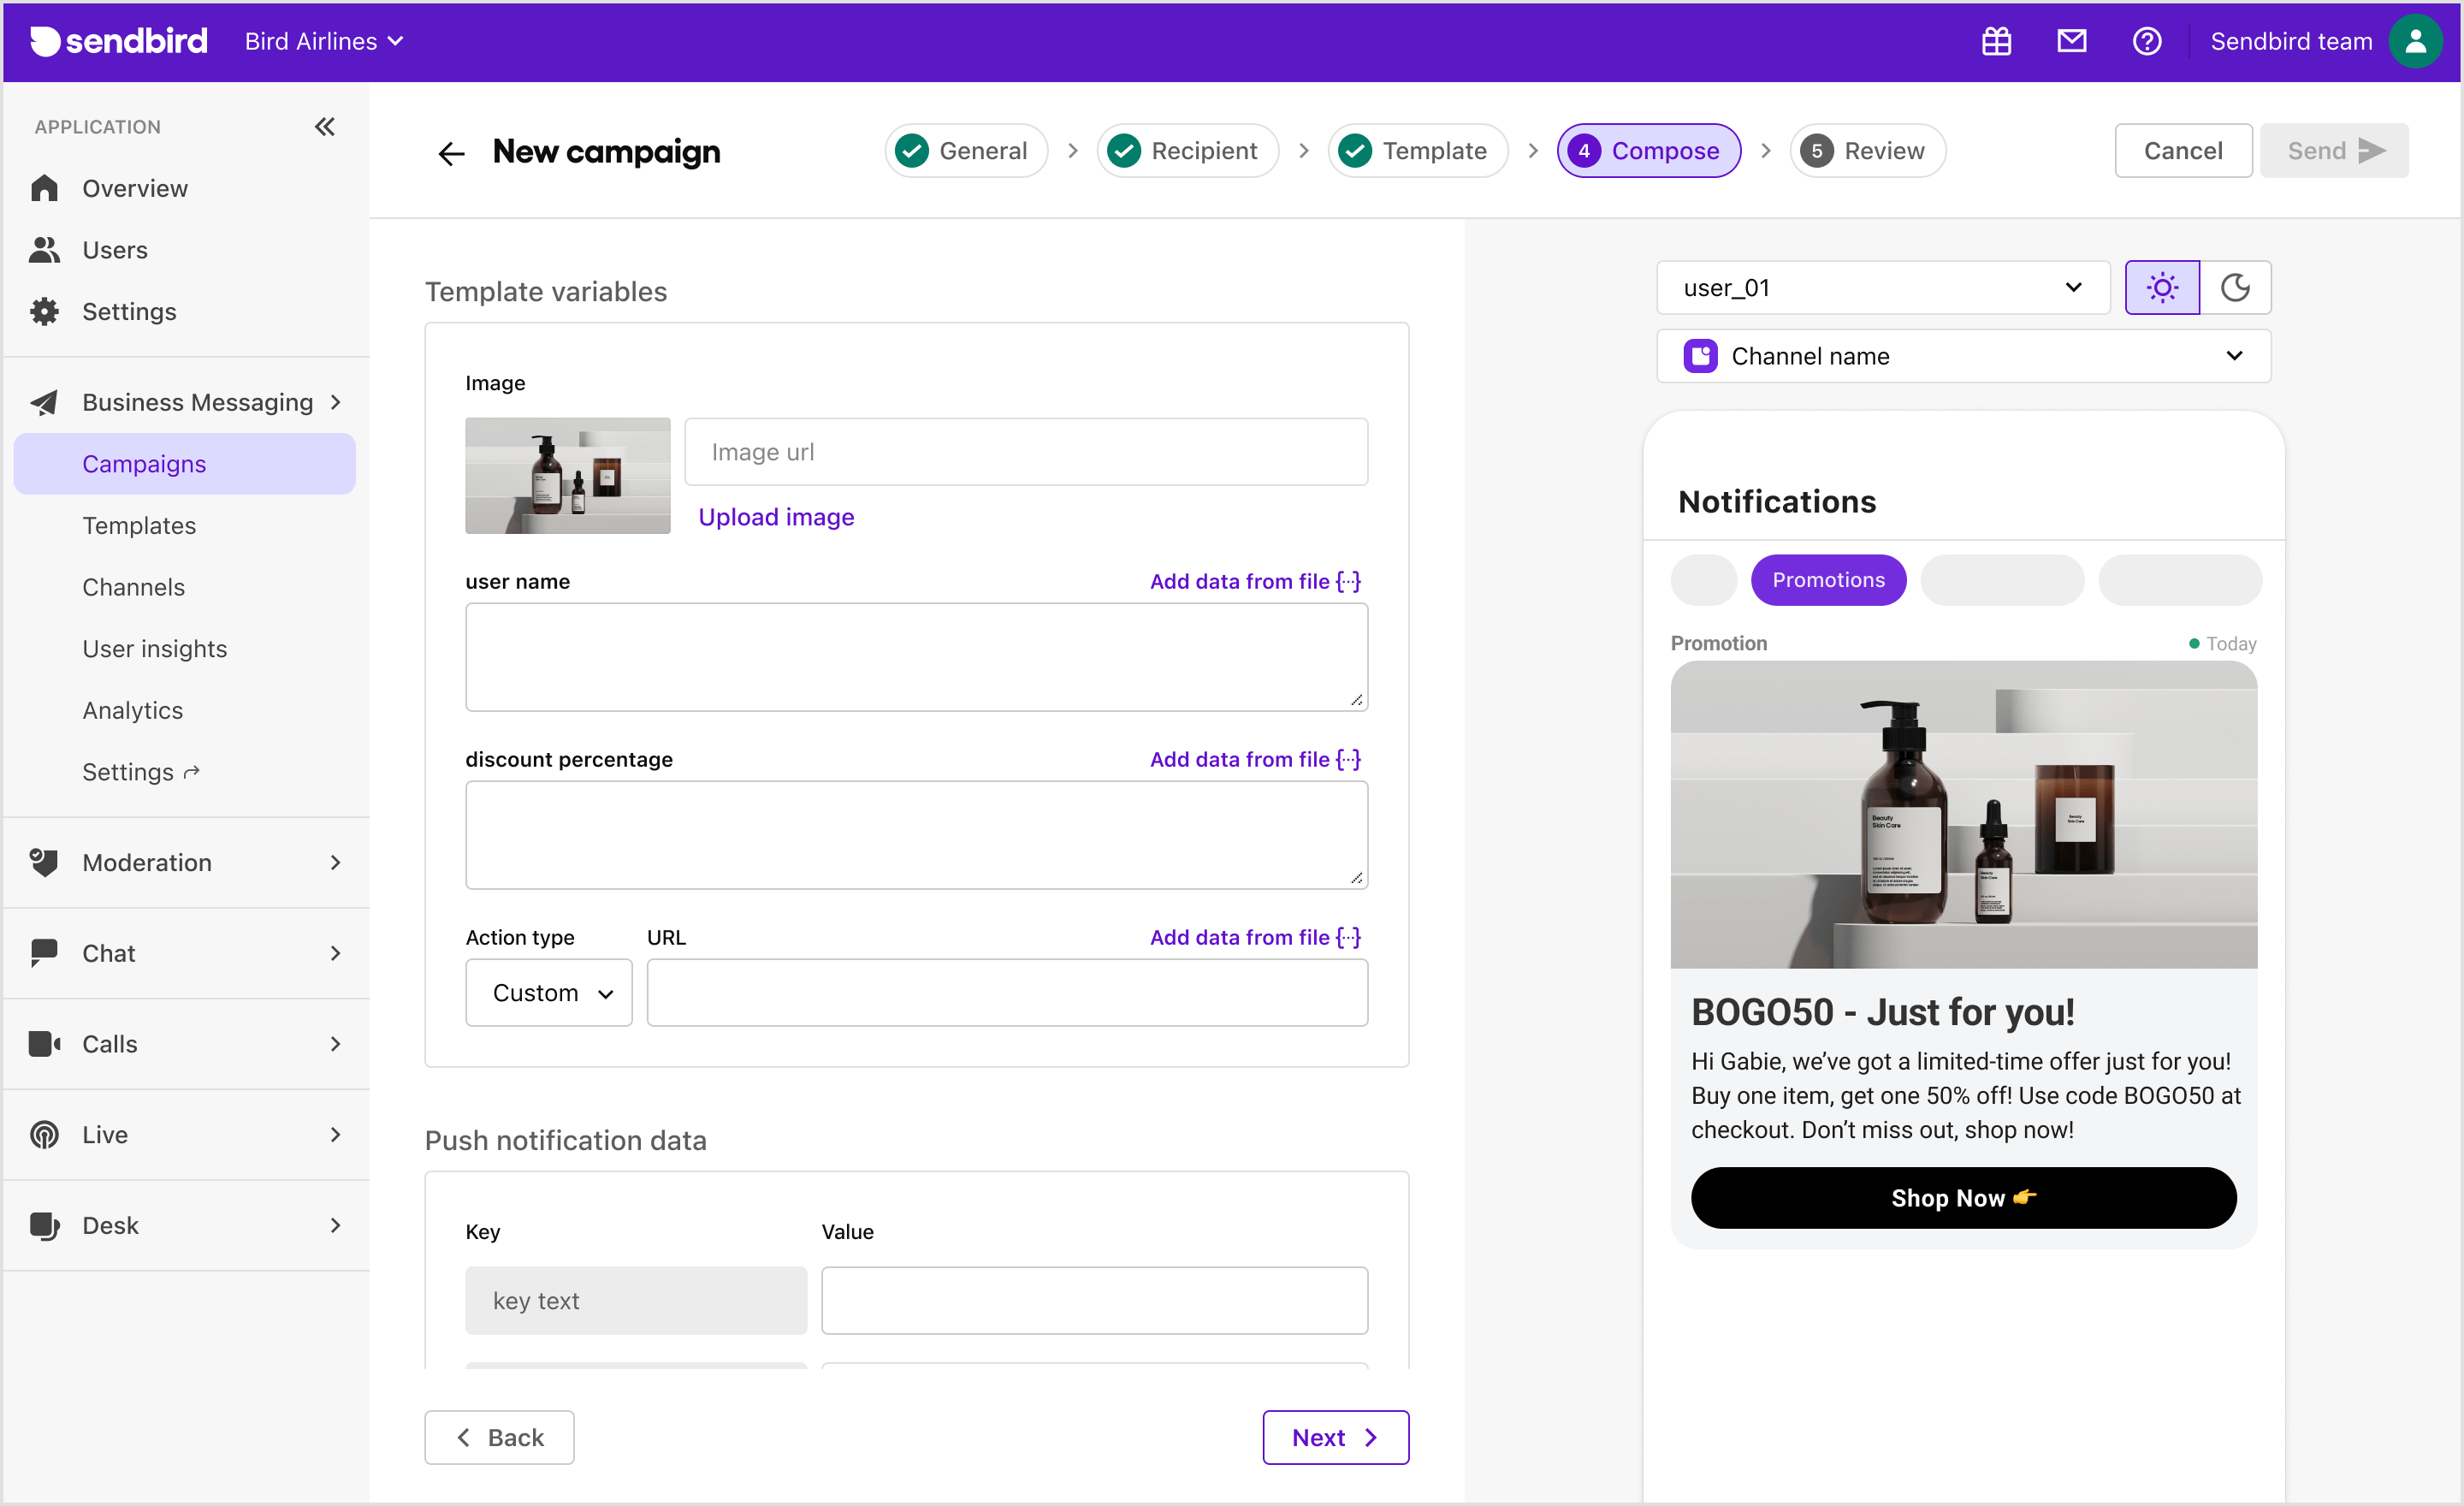Open the gift box icon in header
The image size is (2464, 1506).
[1996, 41]
